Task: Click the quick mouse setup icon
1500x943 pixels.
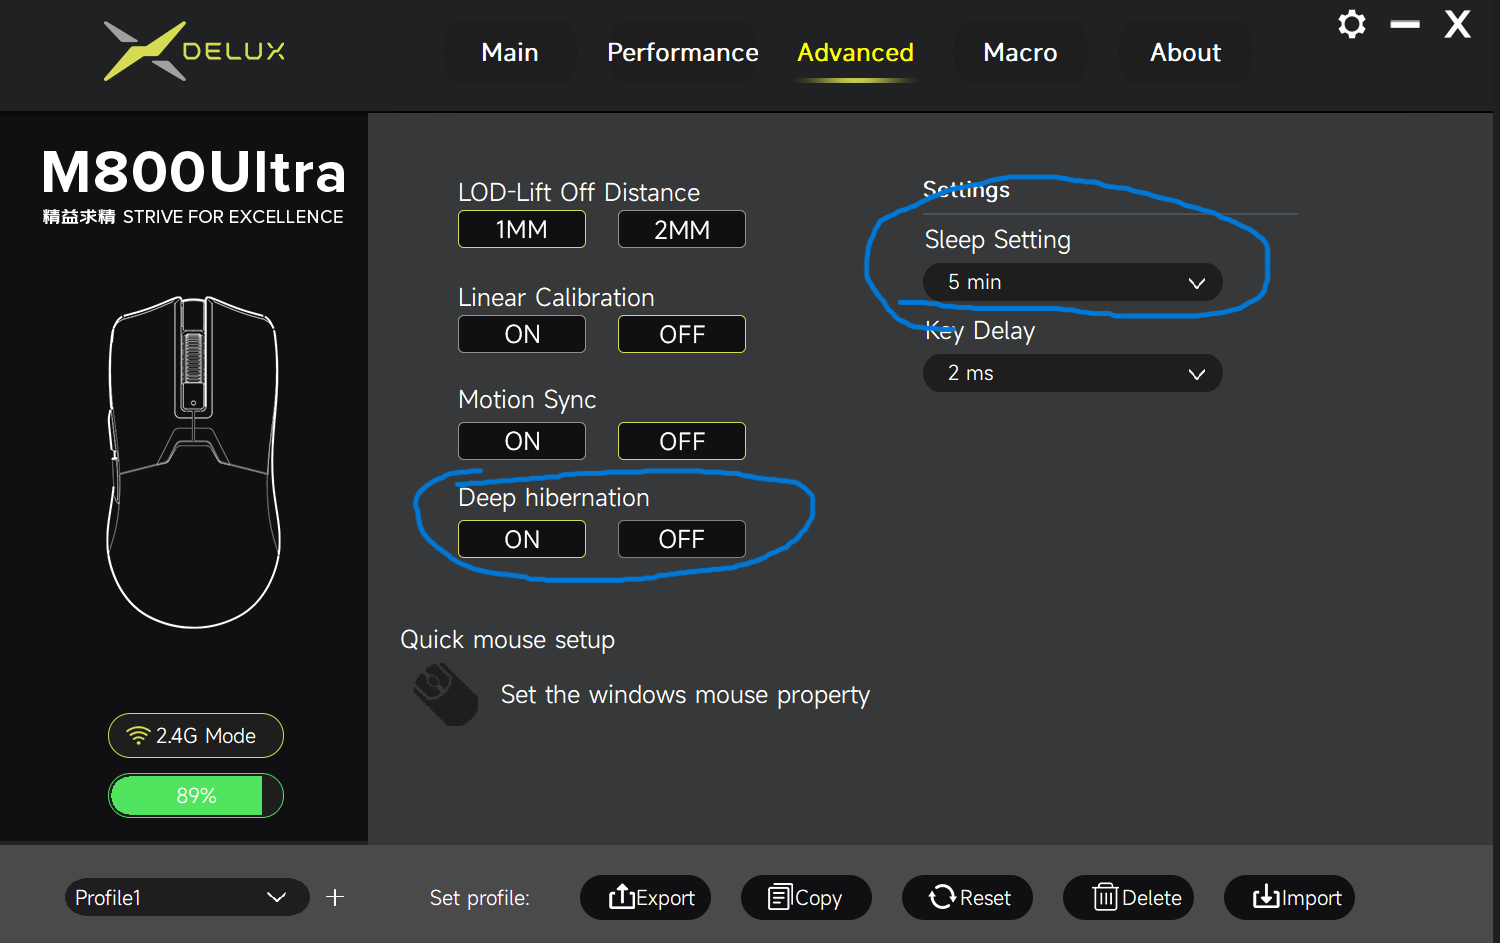Action: [x=446, y=694]
